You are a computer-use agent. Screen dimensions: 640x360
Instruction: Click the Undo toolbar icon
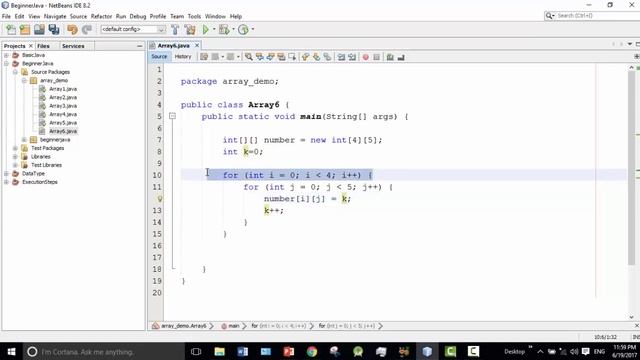point(72,29)
